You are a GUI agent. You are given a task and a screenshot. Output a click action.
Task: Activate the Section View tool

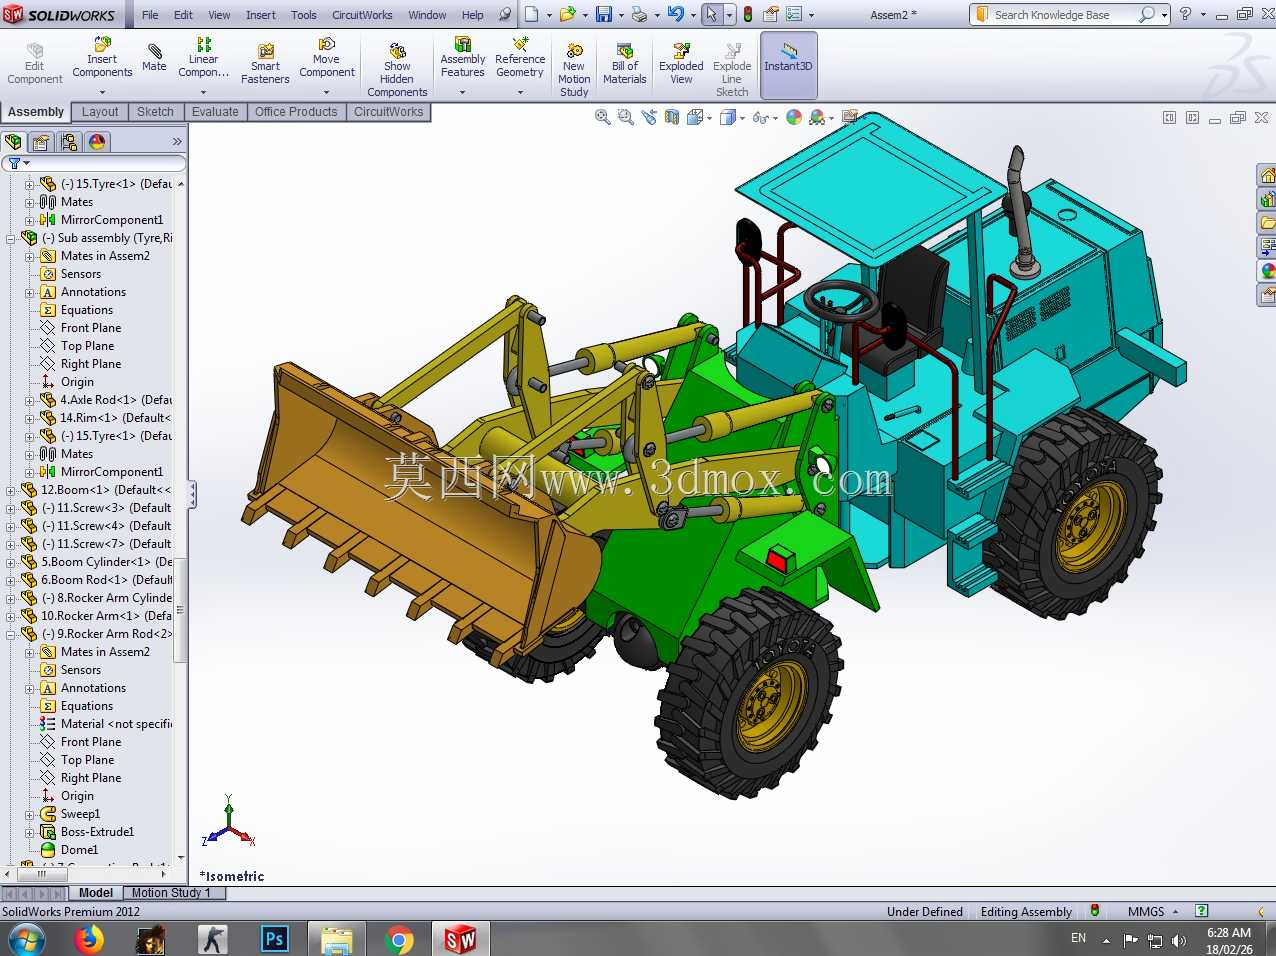pos(672,117)
